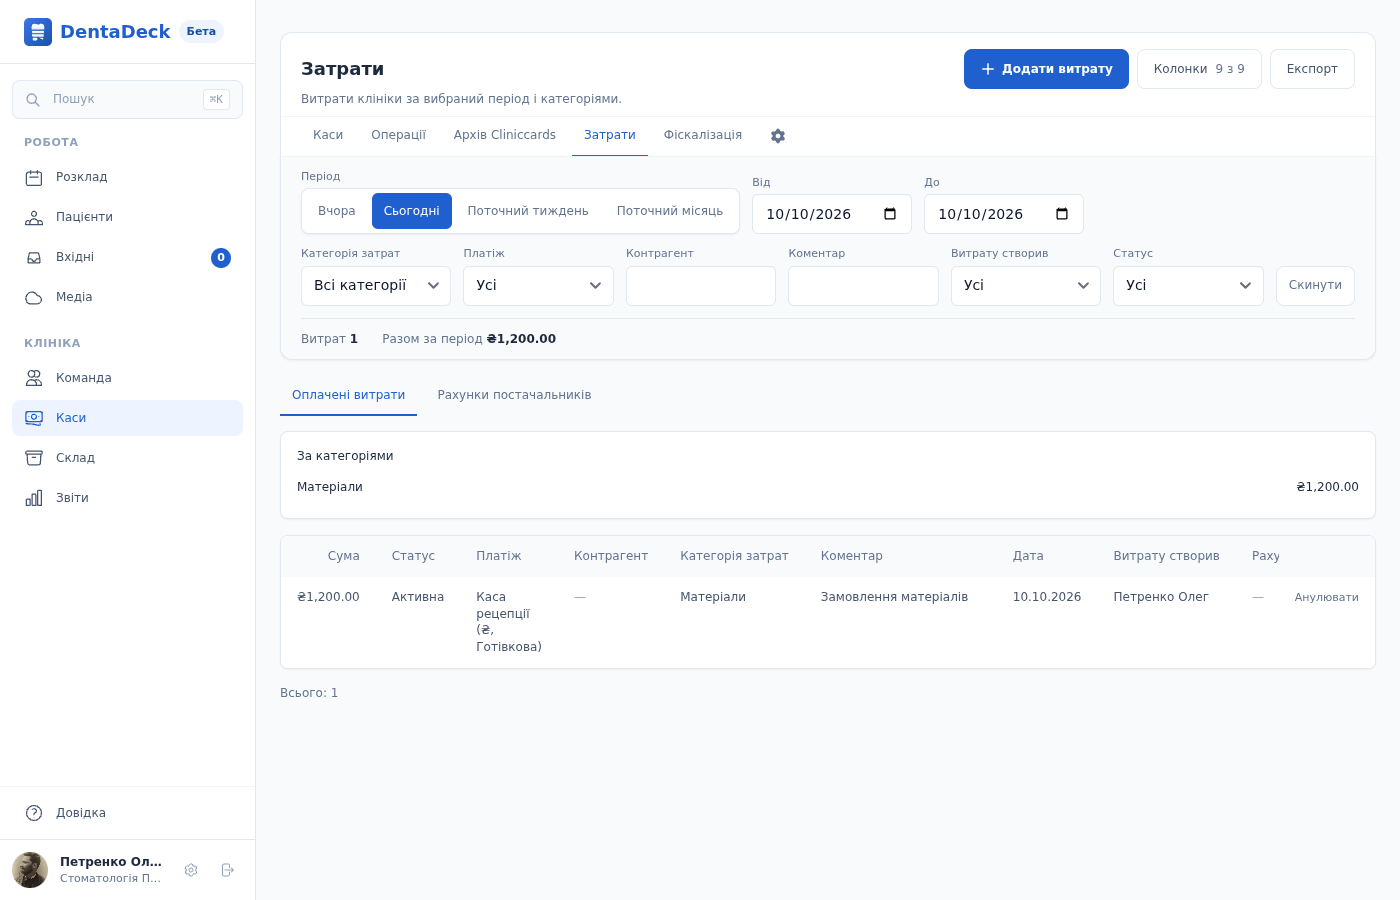Select the Вчора period option
The image size is (1400, 900).
[337, 211]
